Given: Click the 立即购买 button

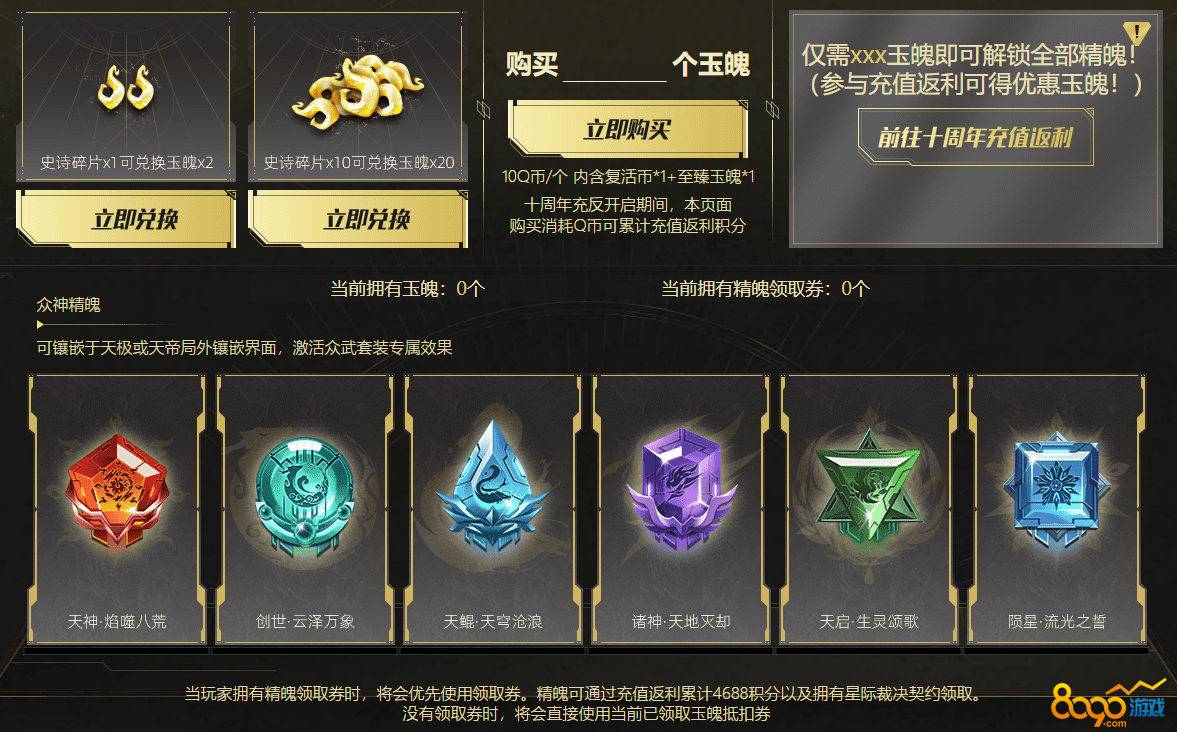Looking at the screenshot, I should coord(628,129).
